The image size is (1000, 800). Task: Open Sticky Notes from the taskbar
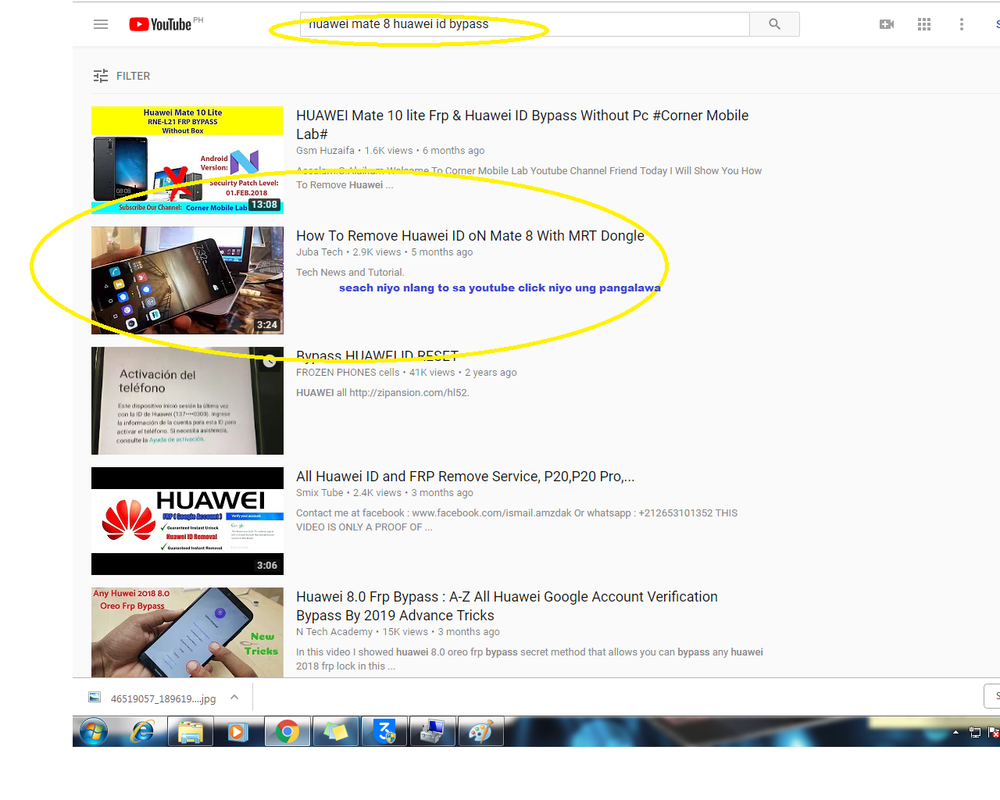336,731
